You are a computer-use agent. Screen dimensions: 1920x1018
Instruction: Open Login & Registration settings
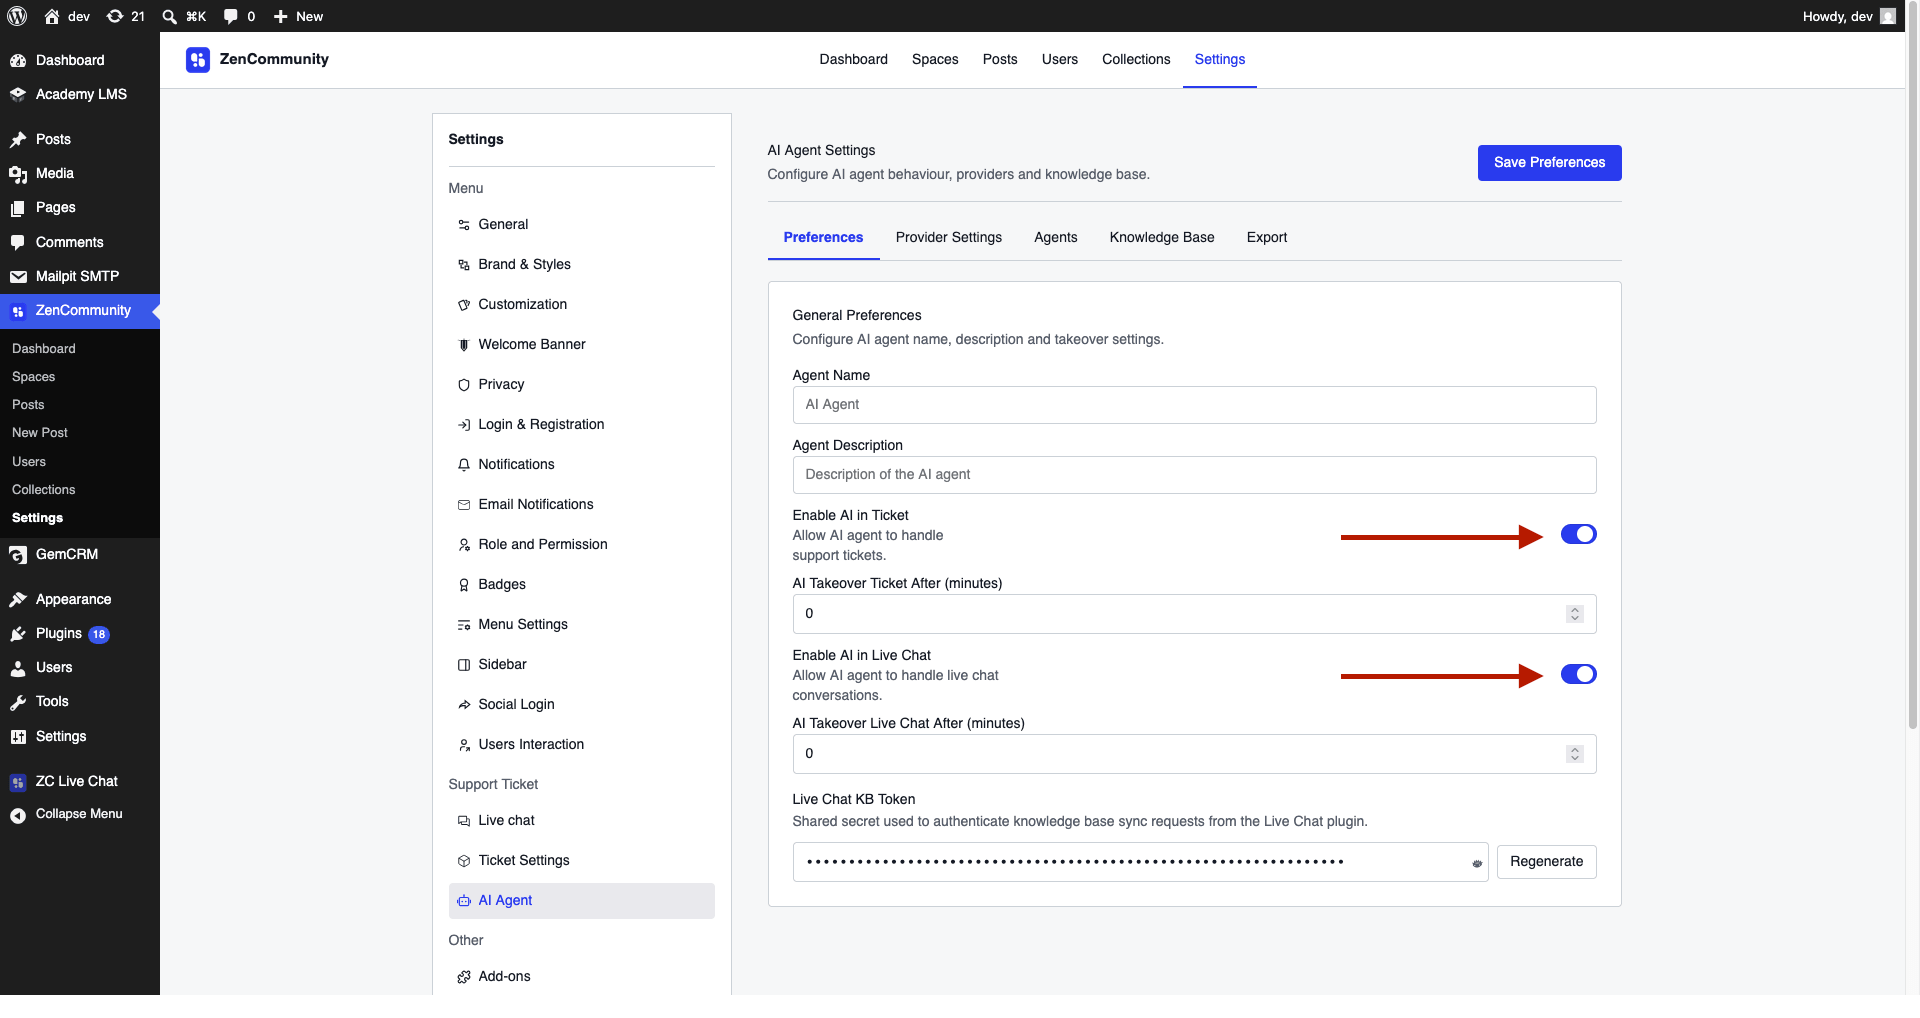[582, 425]
